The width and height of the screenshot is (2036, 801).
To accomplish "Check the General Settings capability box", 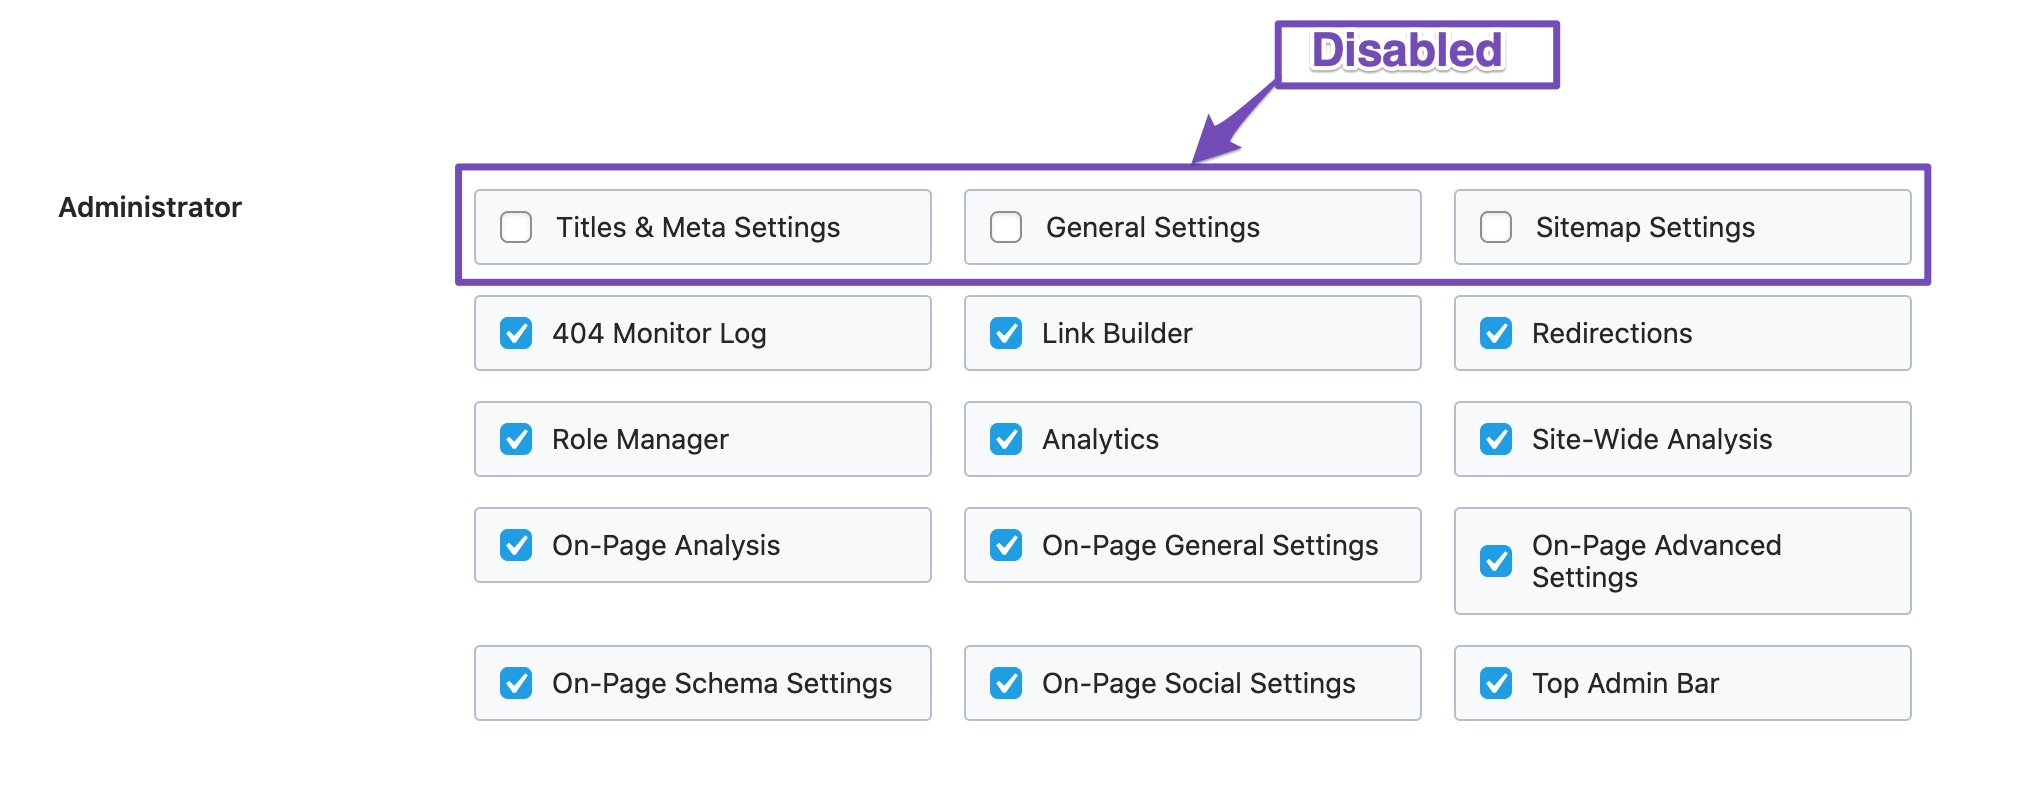I will [x=1006, y=227].
